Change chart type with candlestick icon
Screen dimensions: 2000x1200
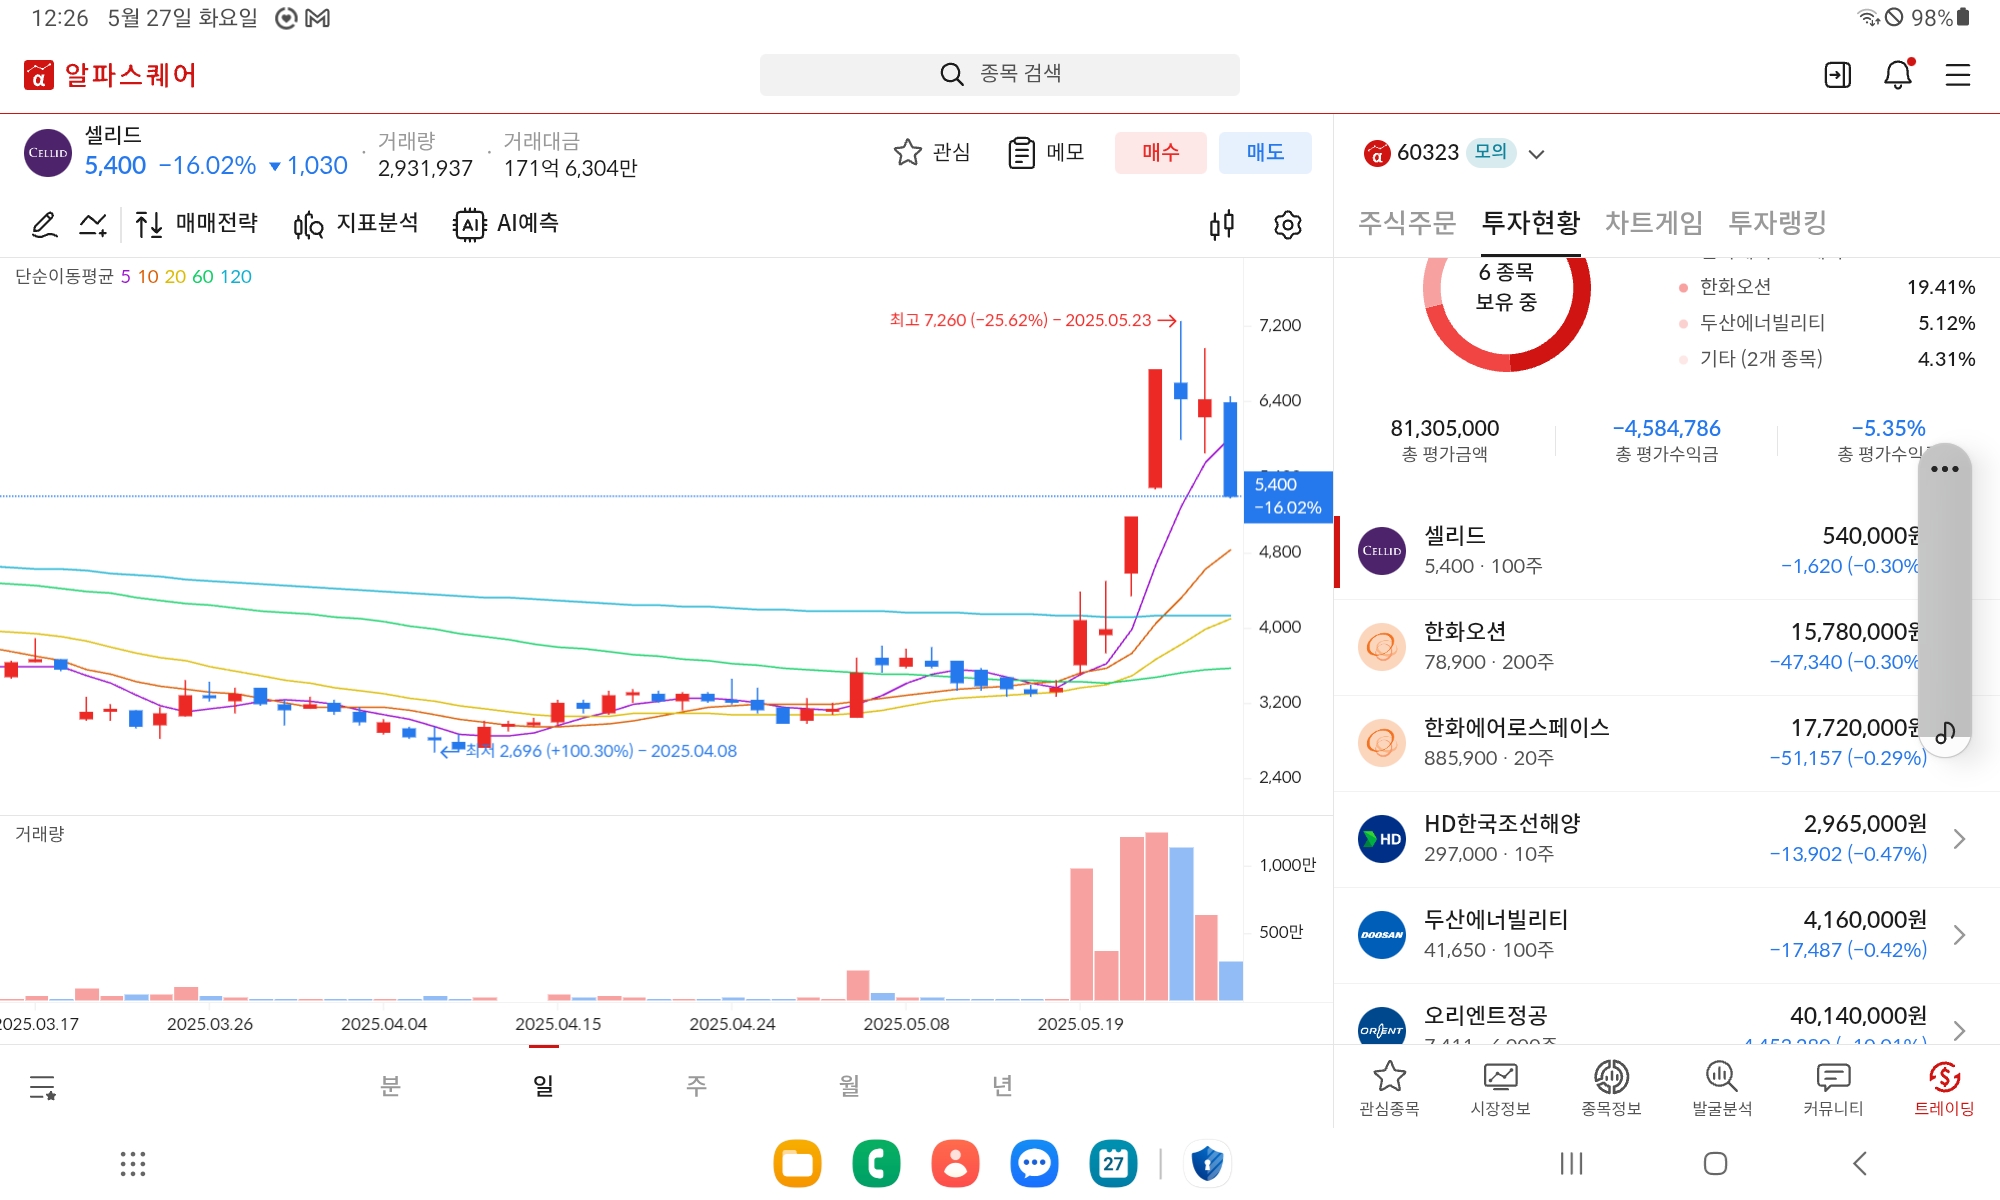(x=1221, y=224)
